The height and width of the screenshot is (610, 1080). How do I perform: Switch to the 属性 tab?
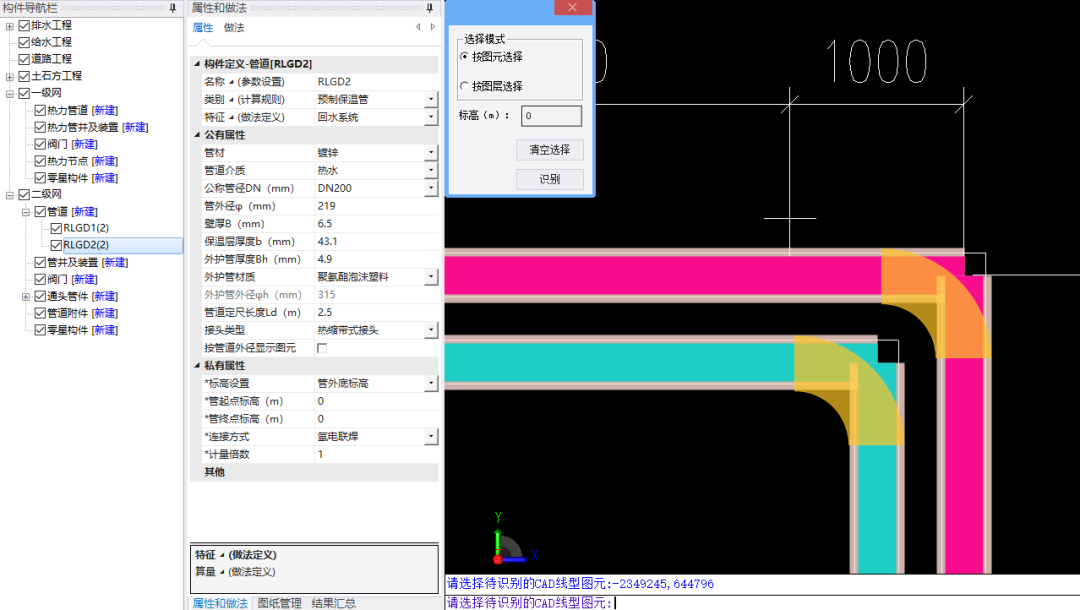coord(202,28)
